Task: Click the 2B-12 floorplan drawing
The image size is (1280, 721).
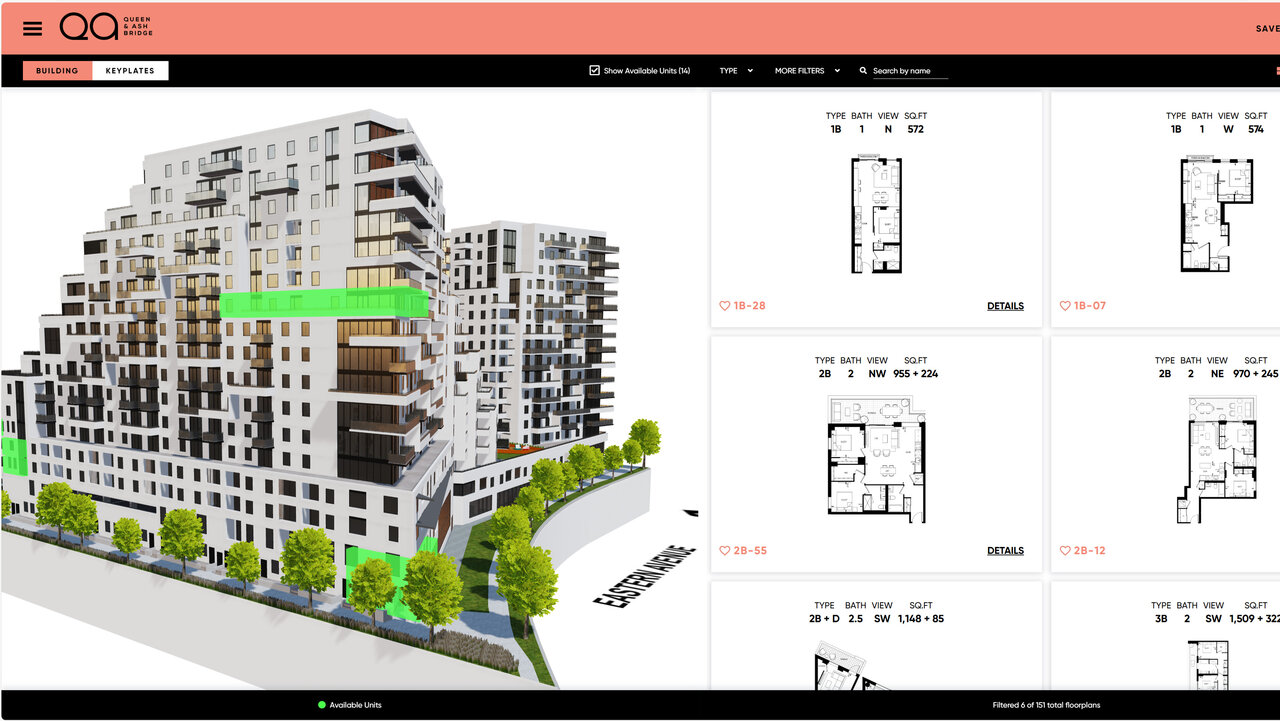Action: (1216, 459)
